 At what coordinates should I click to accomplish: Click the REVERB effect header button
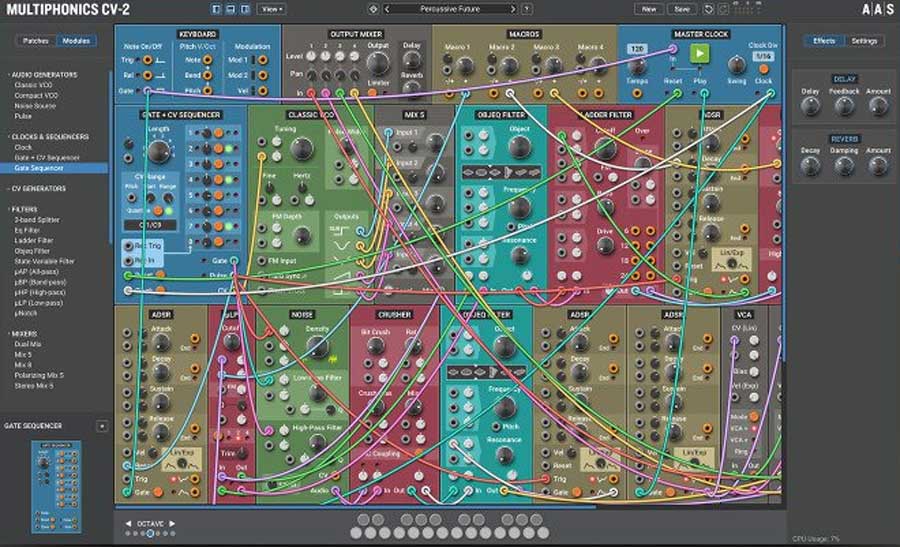(844, 139)
